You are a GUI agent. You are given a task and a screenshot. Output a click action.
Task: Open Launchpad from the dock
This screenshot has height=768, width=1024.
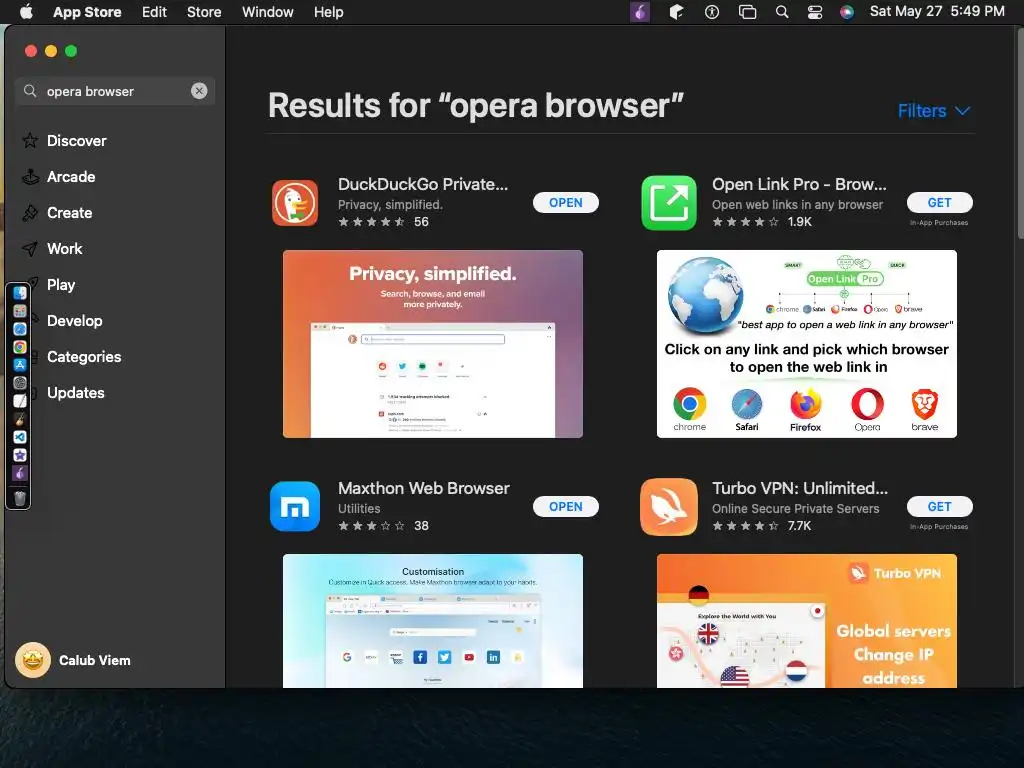(20, 311)
